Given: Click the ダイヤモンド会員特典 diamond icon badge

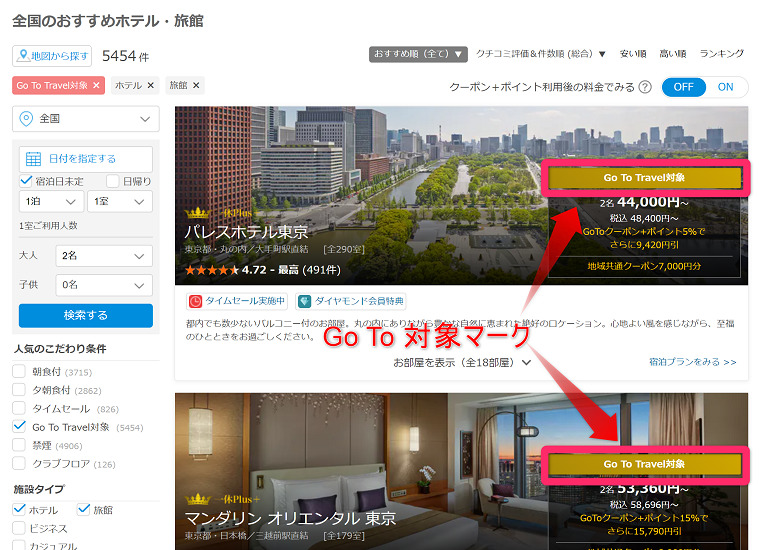Looking at the screenshot, I should click(x=304, y=301).
